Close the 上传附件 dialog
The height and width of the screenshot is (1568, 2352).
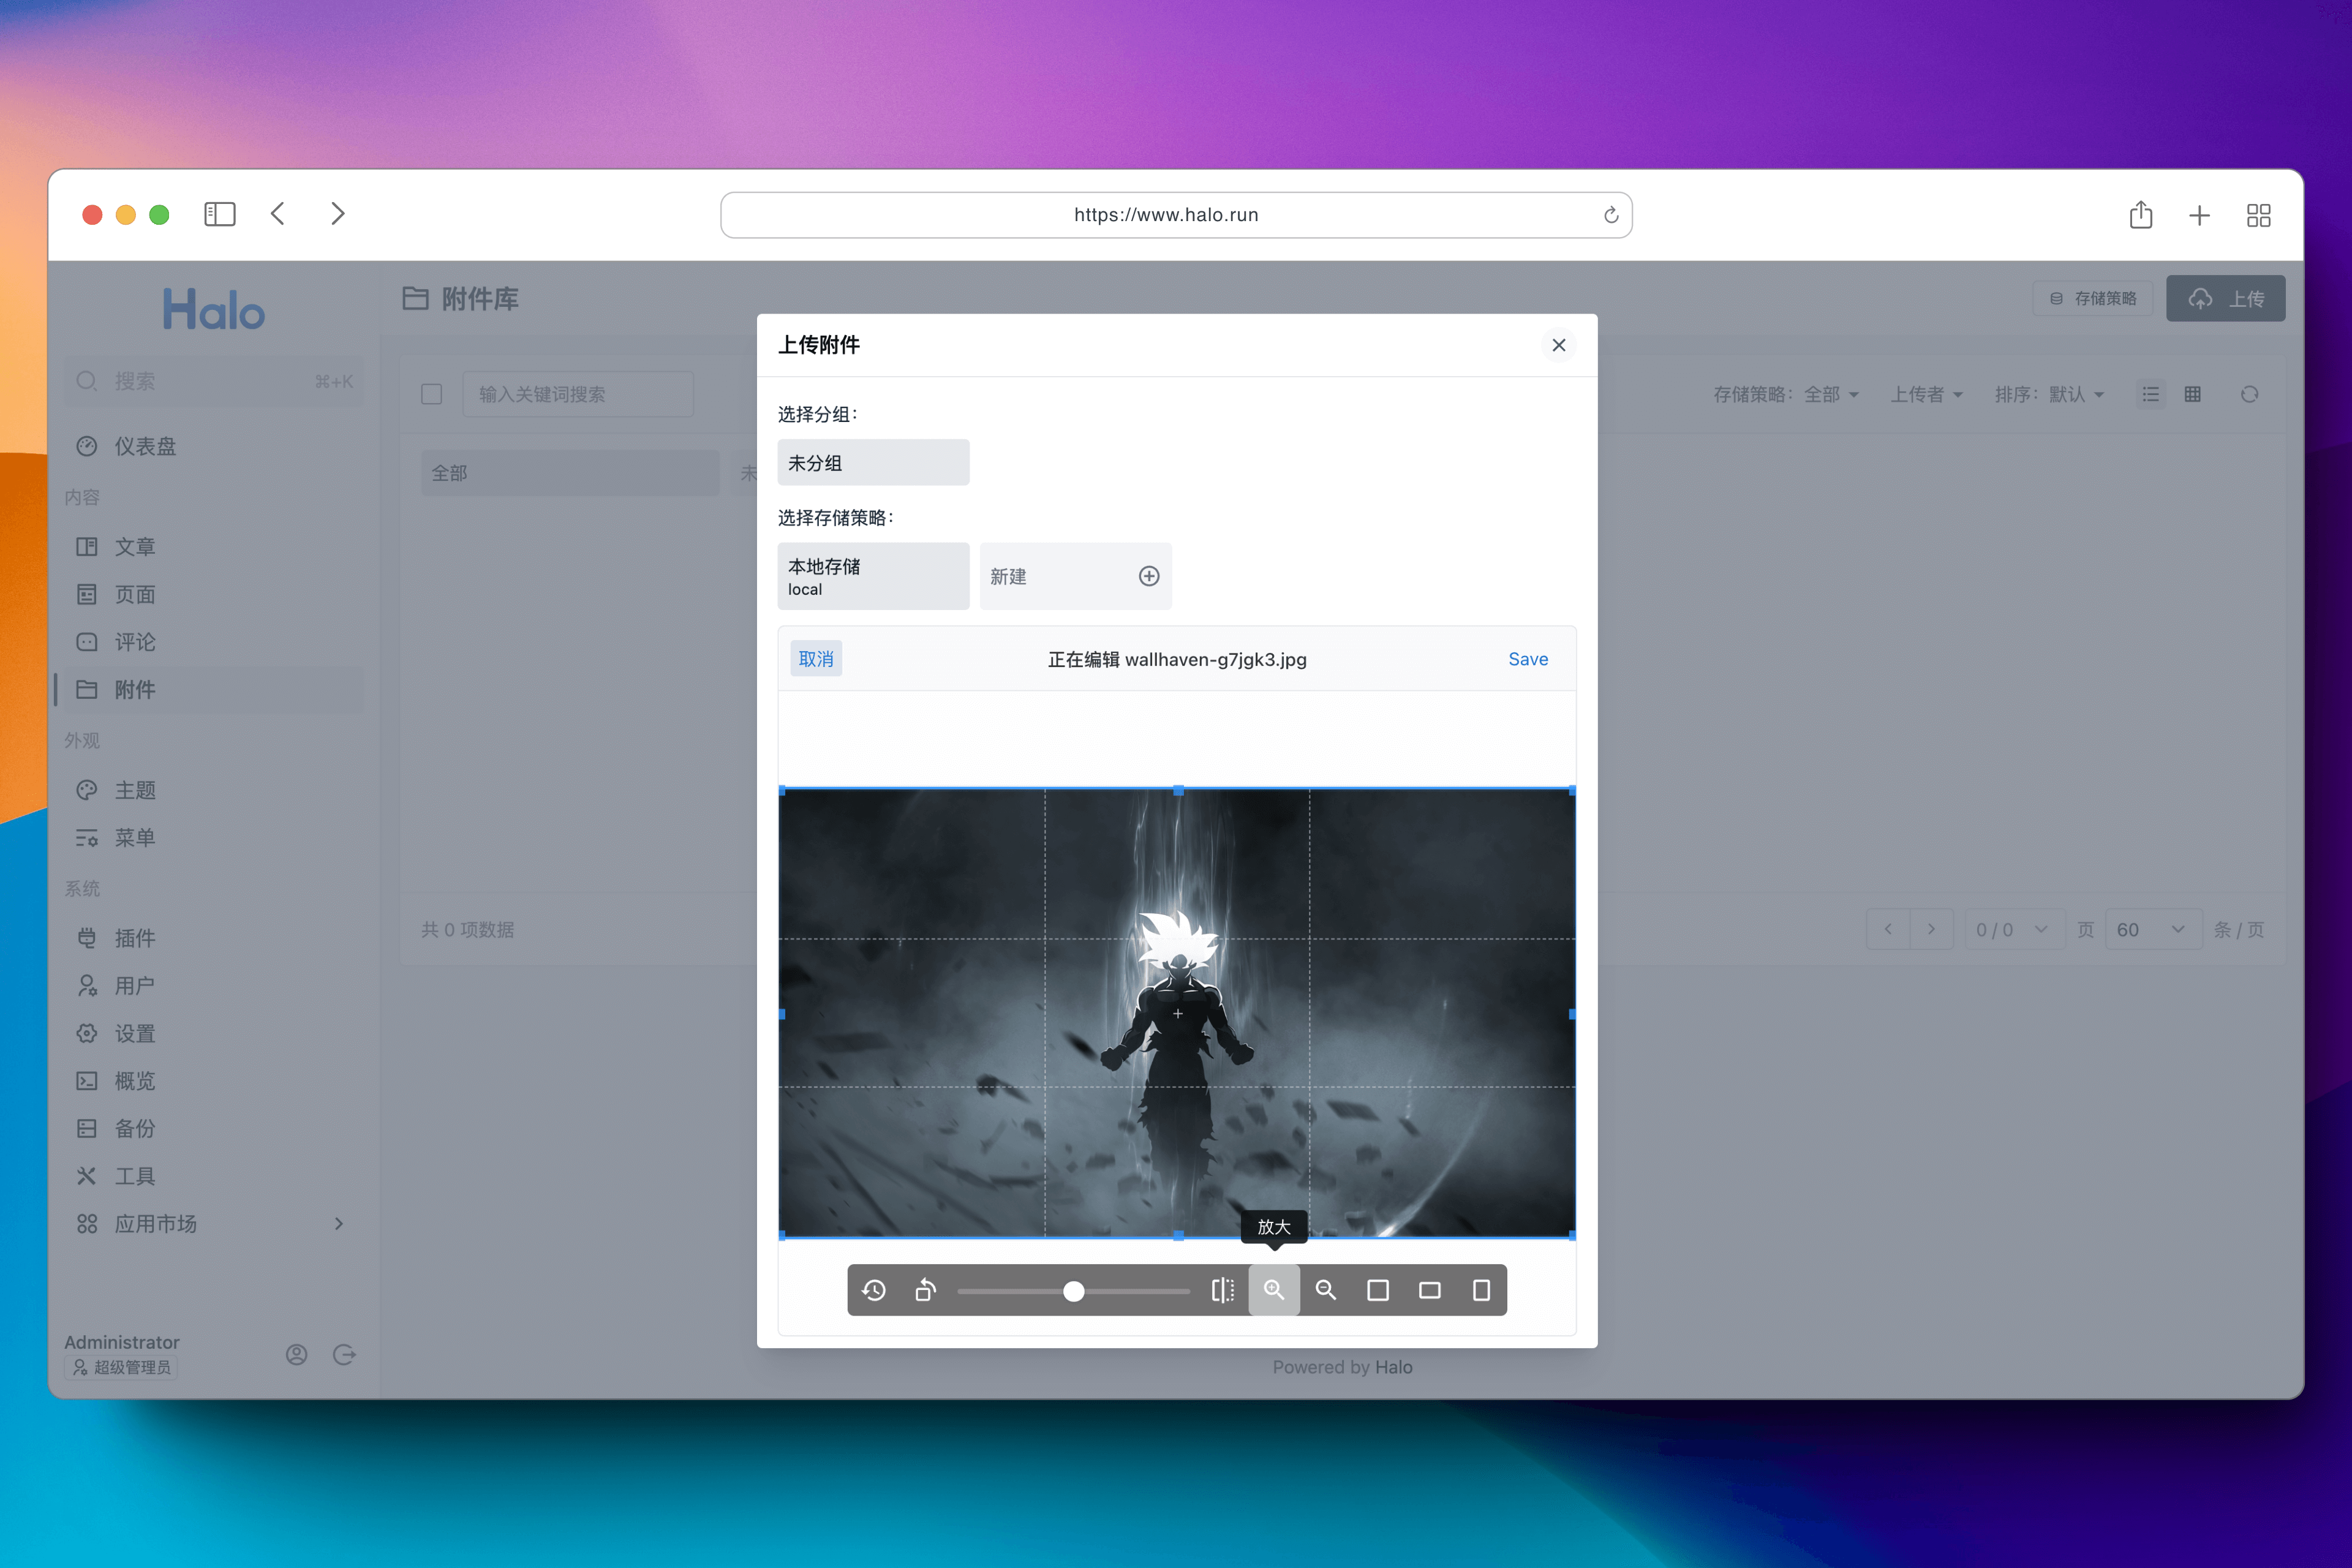[x=1559, y=345]
